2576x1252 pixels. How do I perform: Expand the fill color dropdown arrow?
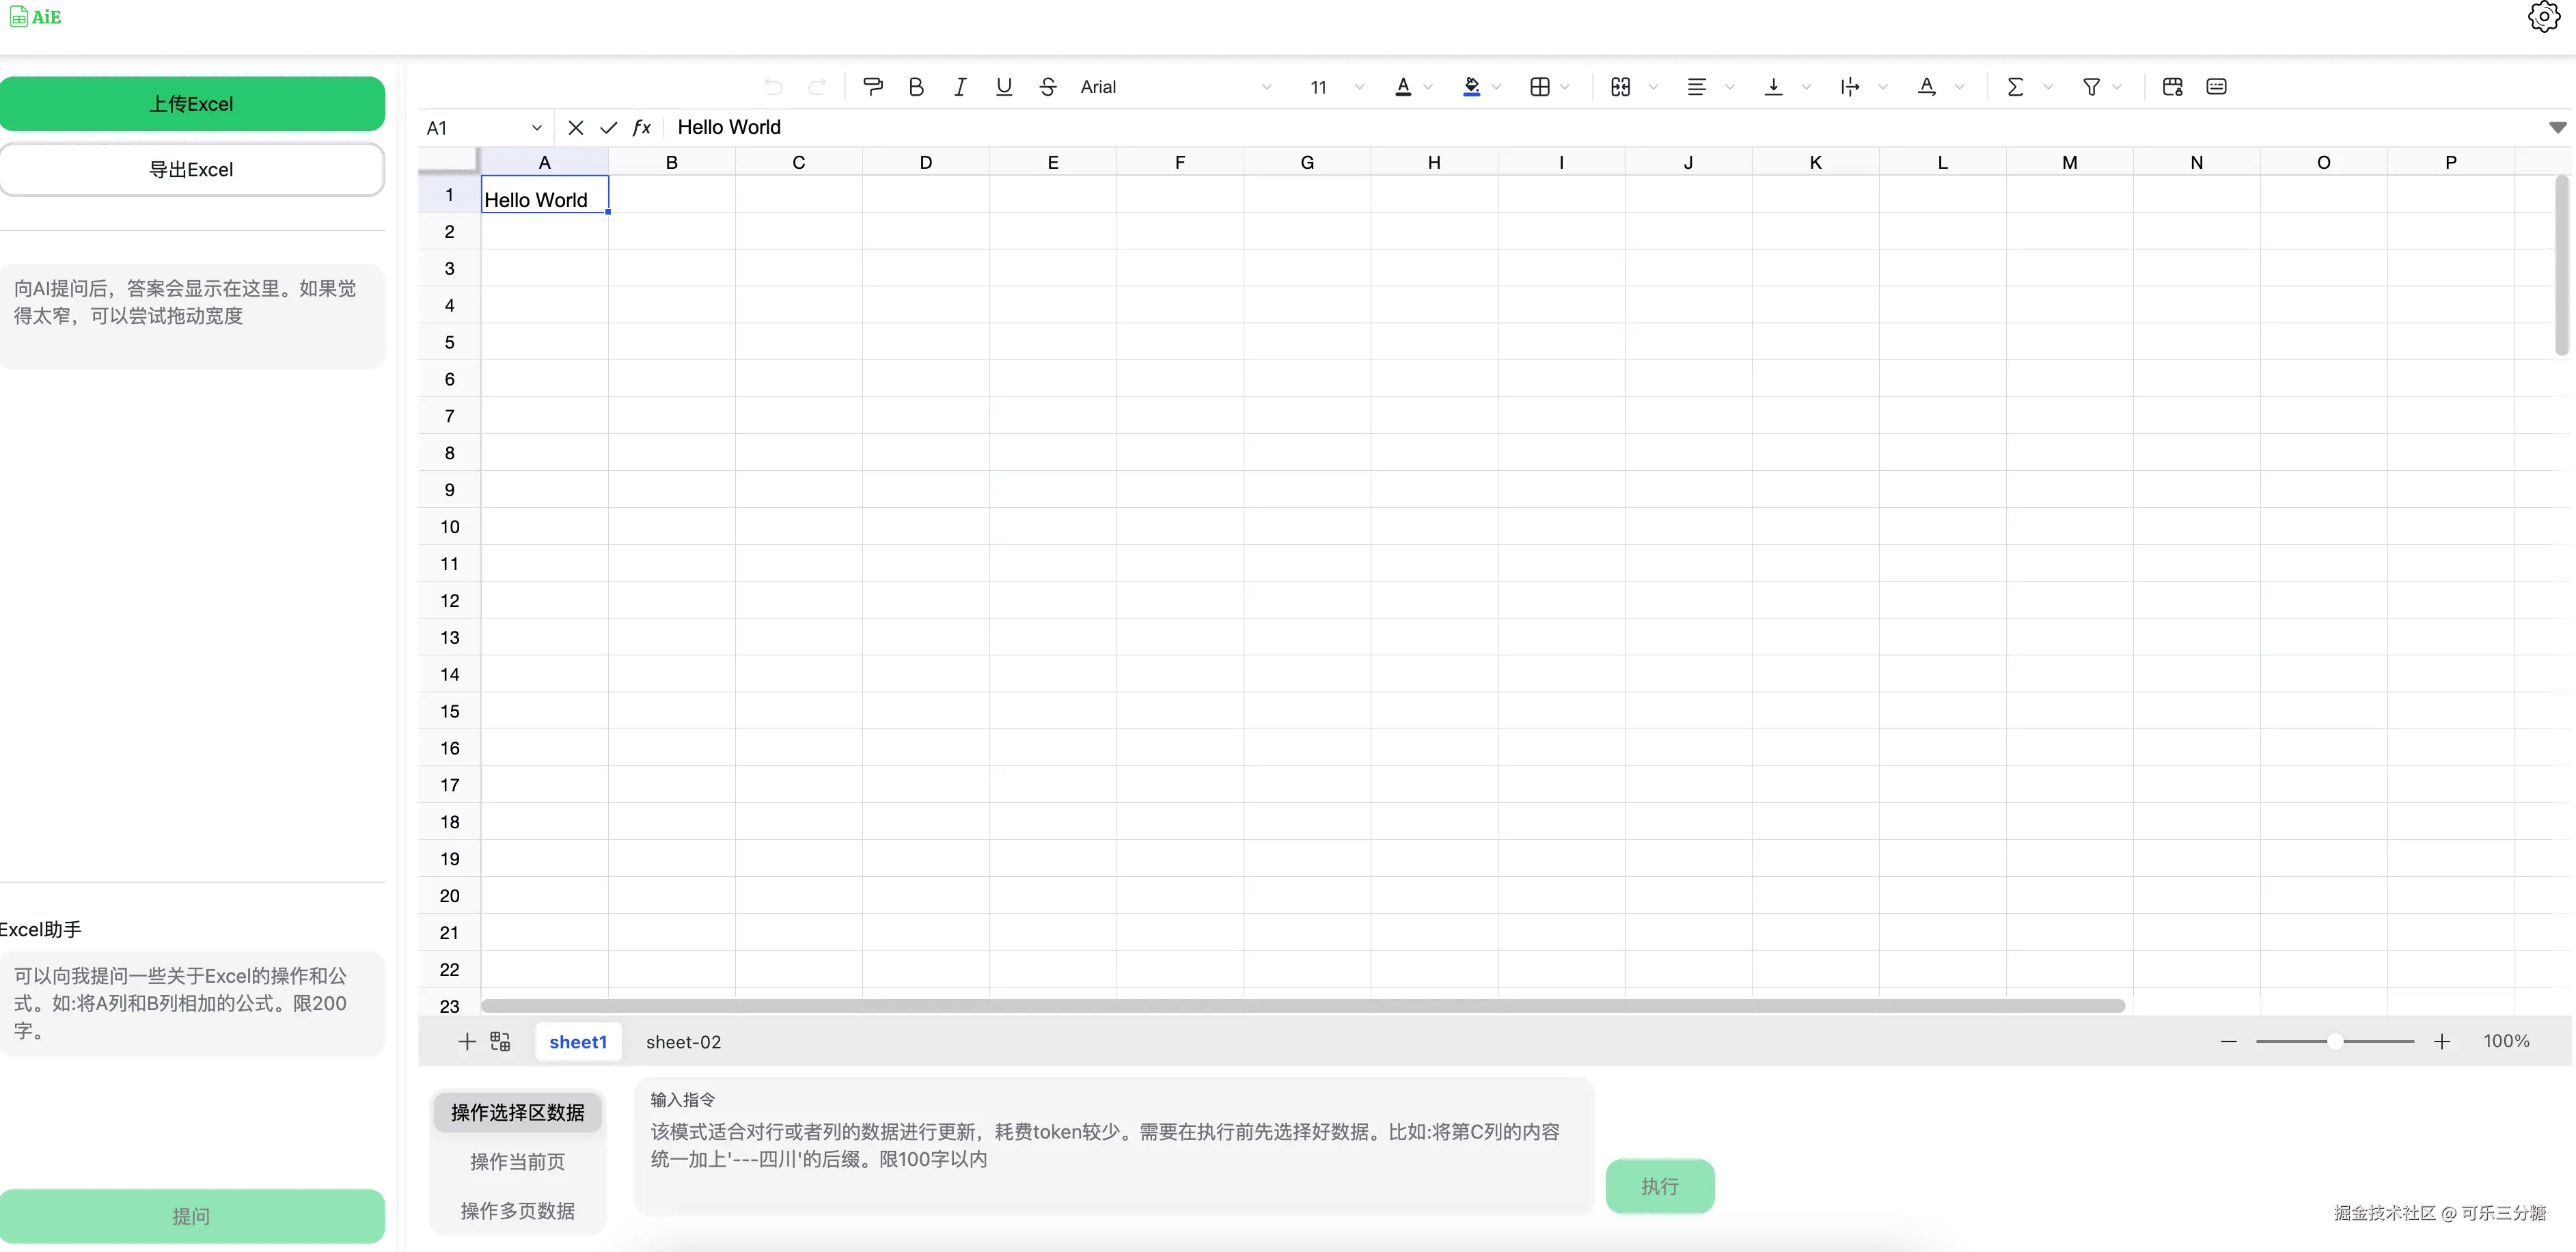coord(1496,87)
